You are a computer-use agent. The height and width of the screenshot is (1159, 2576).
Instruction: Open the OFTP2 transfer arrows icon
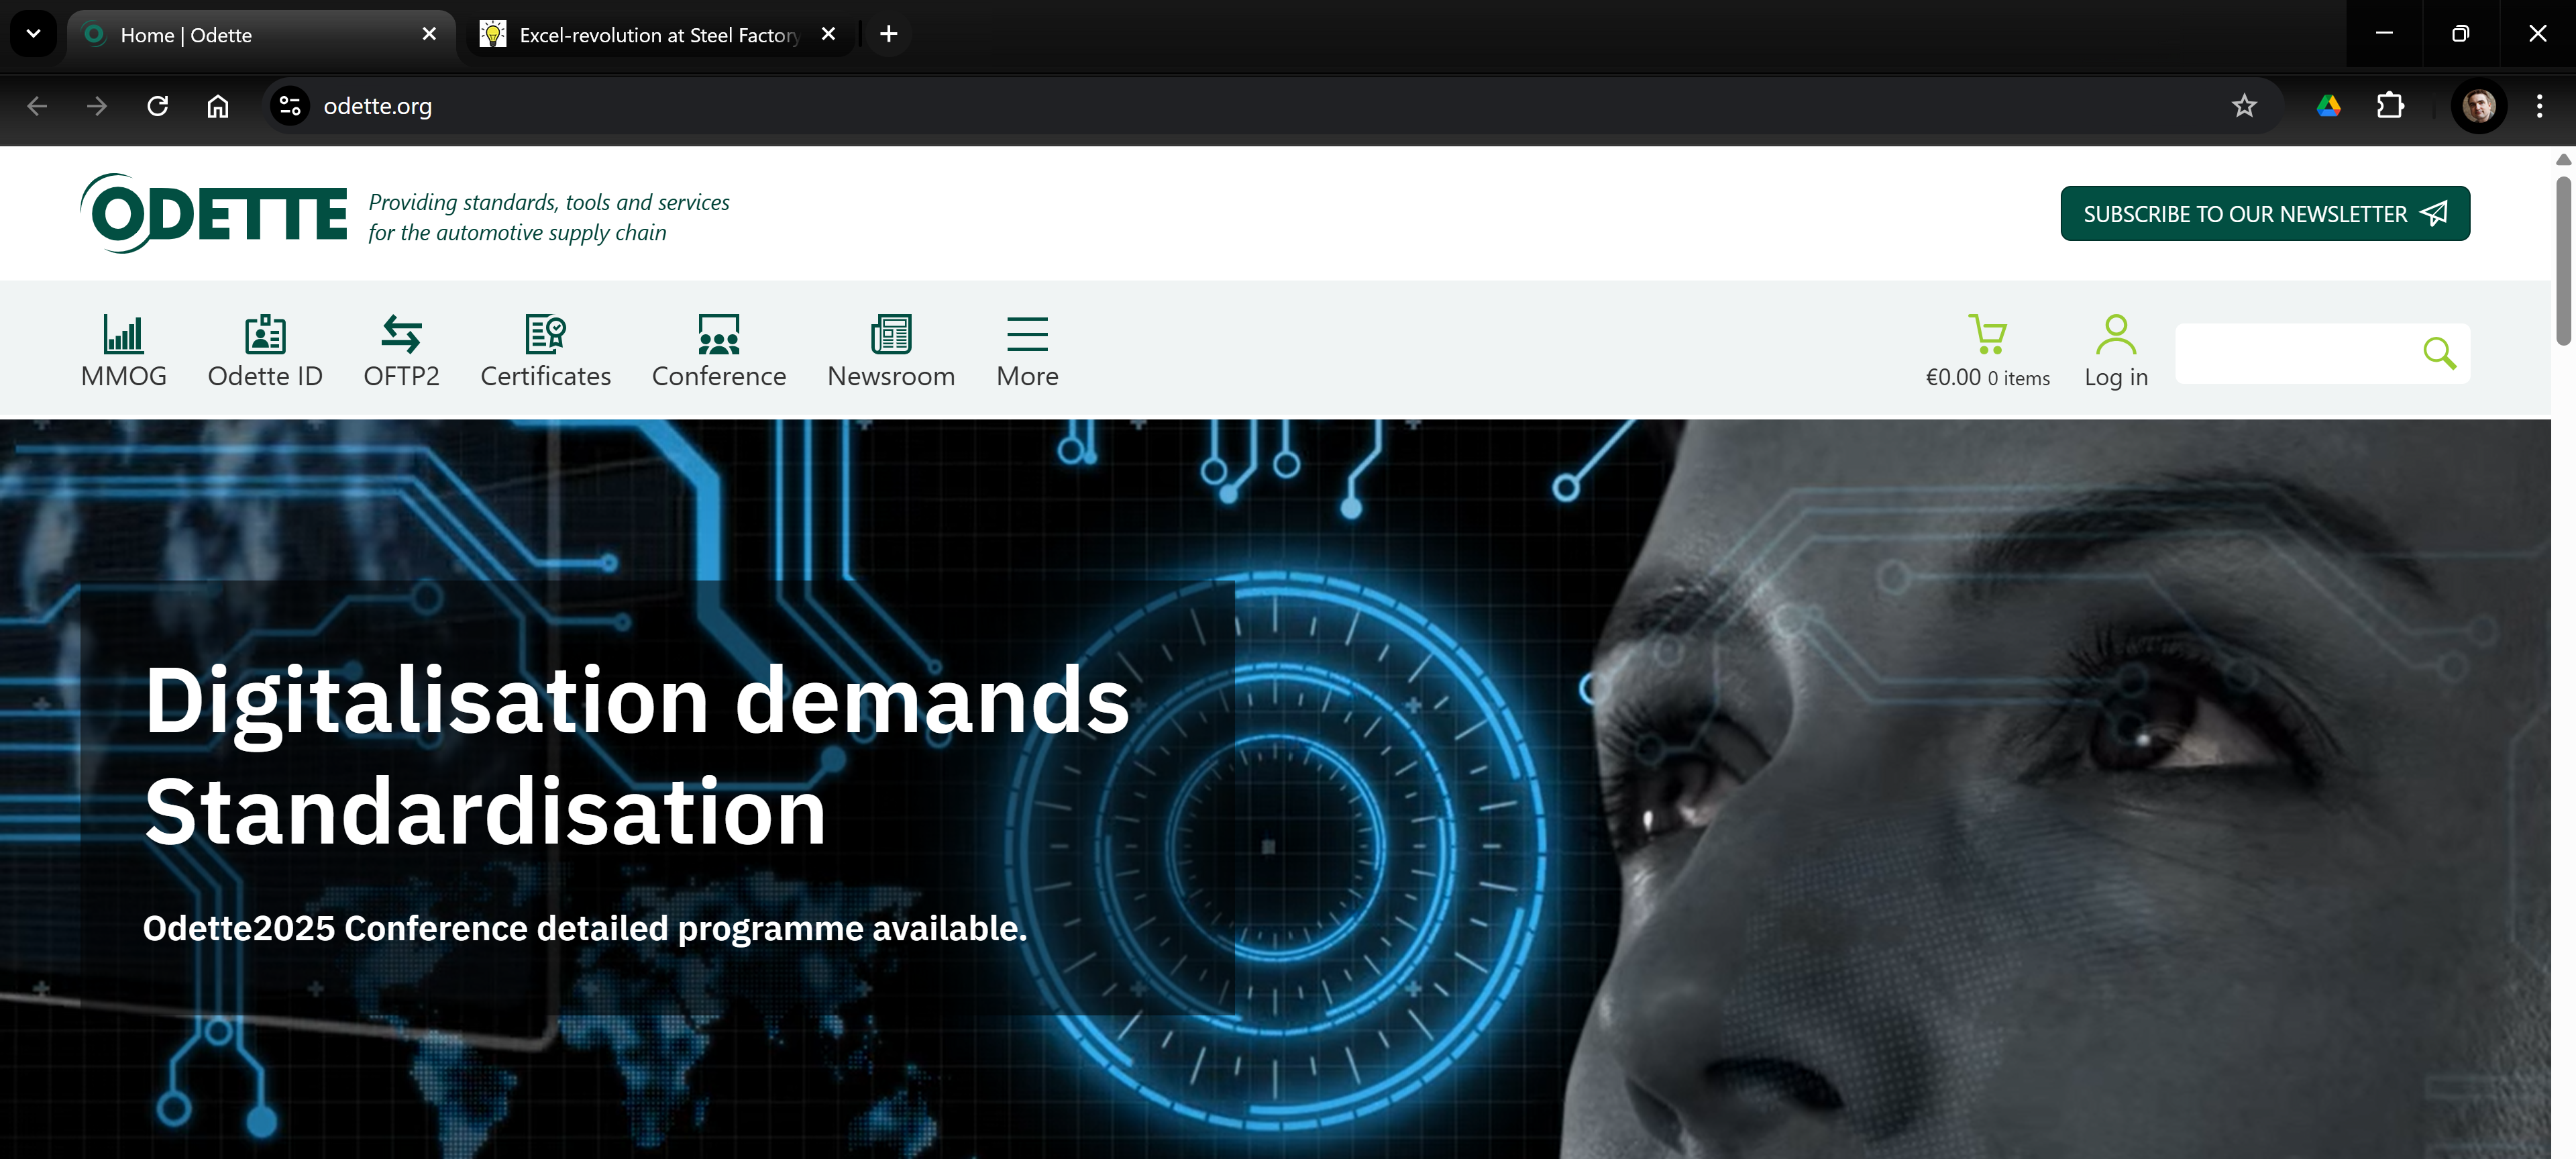tap(401, 334)
